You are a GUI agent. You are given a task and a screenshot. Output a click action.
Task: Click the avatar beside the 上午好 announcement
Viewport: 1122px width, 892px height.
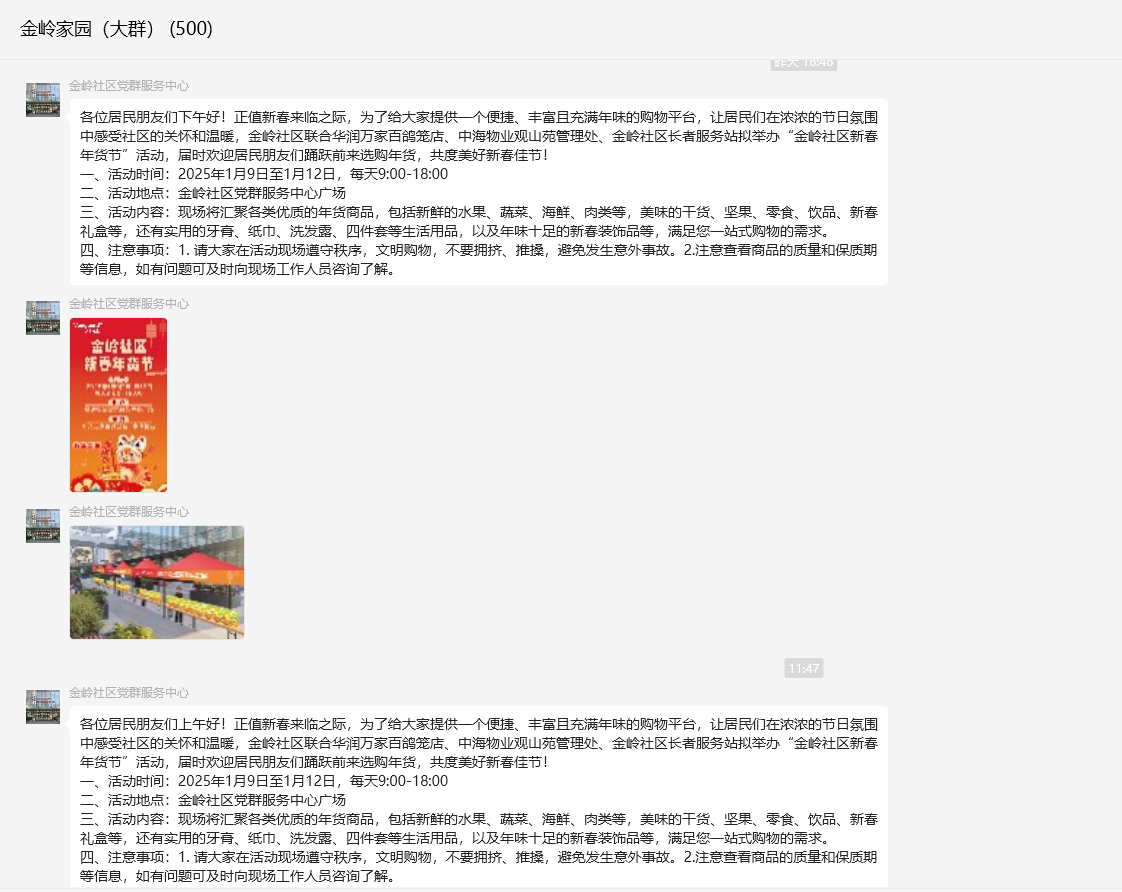coord(43,707)
